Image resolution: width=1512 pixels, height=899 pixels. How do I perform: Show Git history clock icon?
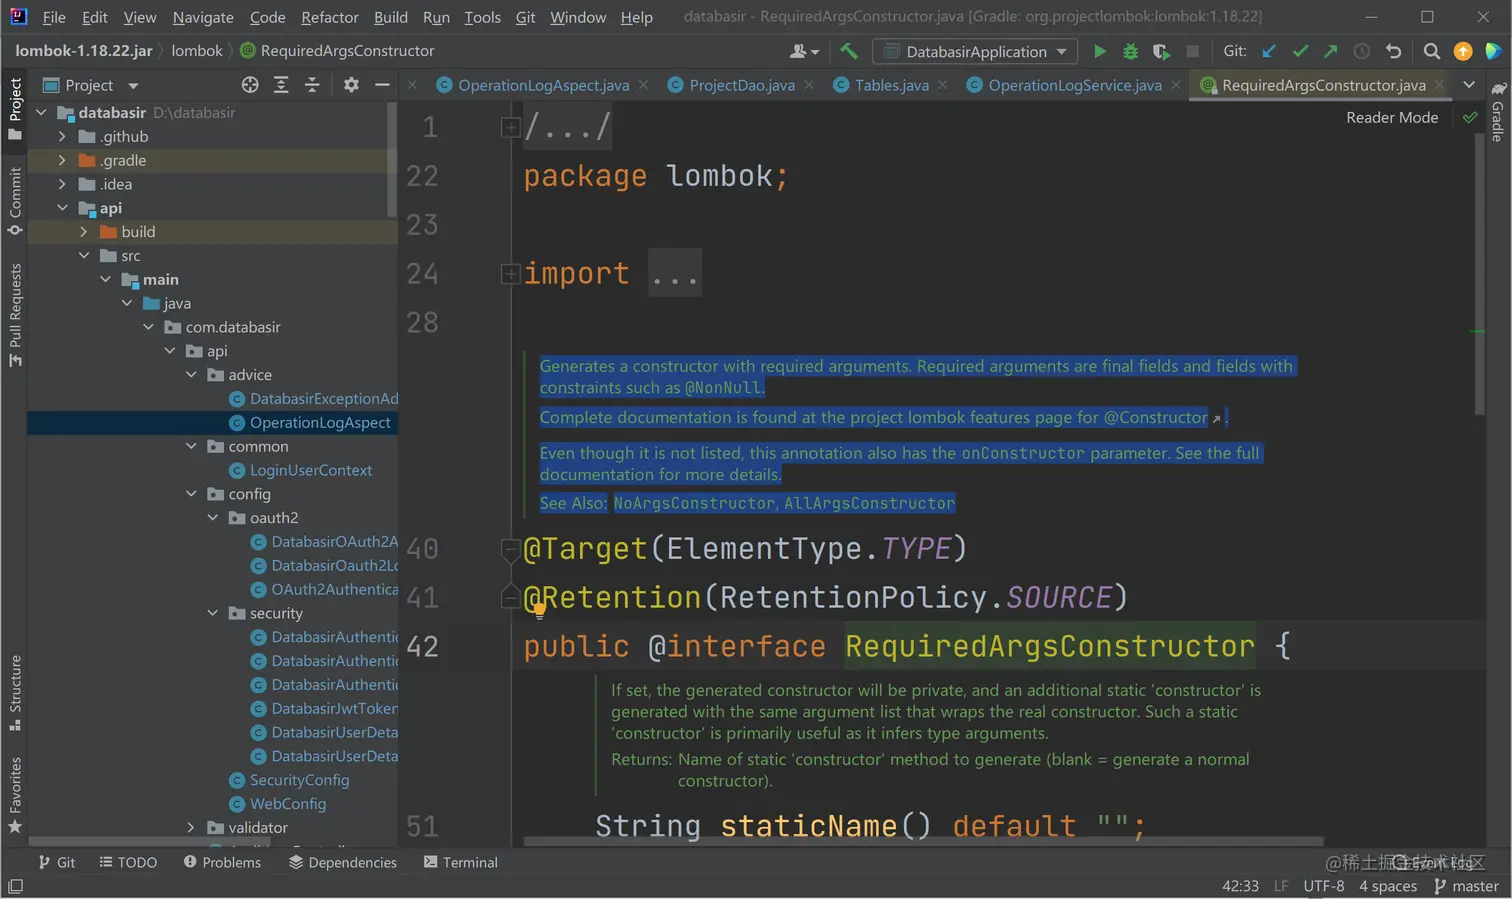point(1361,51)
